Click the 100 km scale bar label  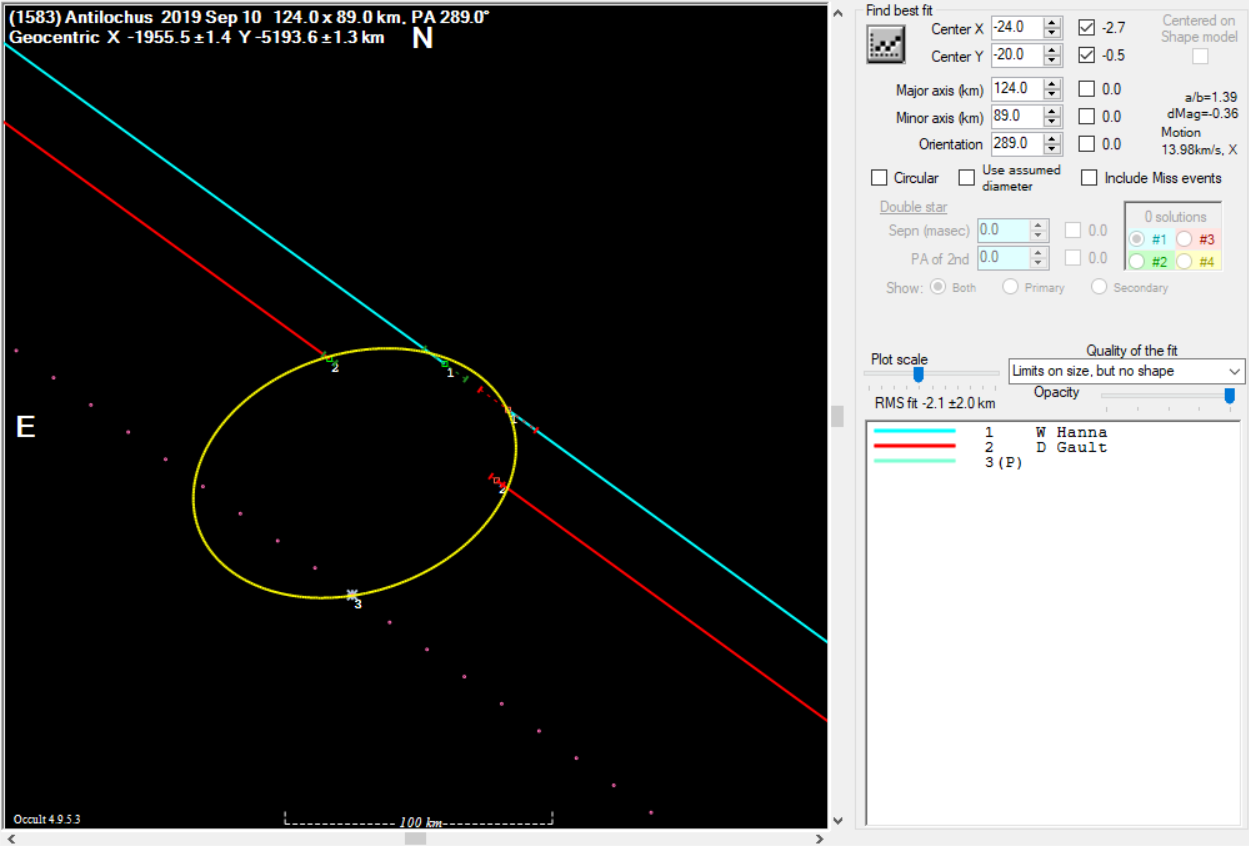tap(420, 822)
